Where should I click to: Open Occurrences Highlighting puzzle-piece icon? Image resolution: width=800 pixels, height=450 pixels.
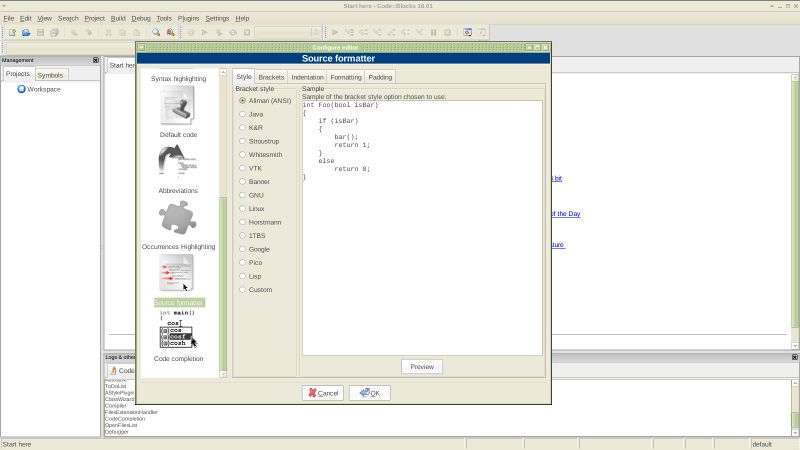point(178,217)
